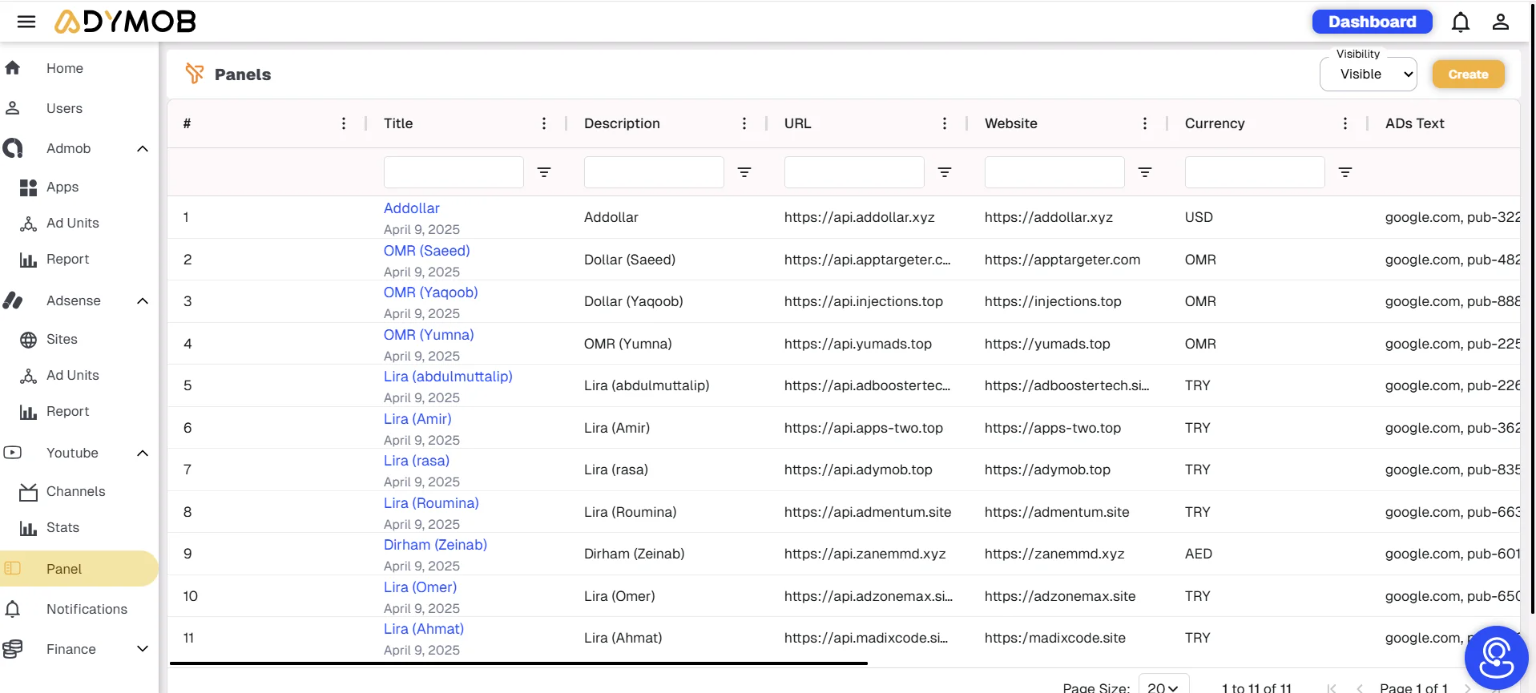1536x693 pixels.
Task: Open the Dirham (Zeinab) title link
Action: 436,544
